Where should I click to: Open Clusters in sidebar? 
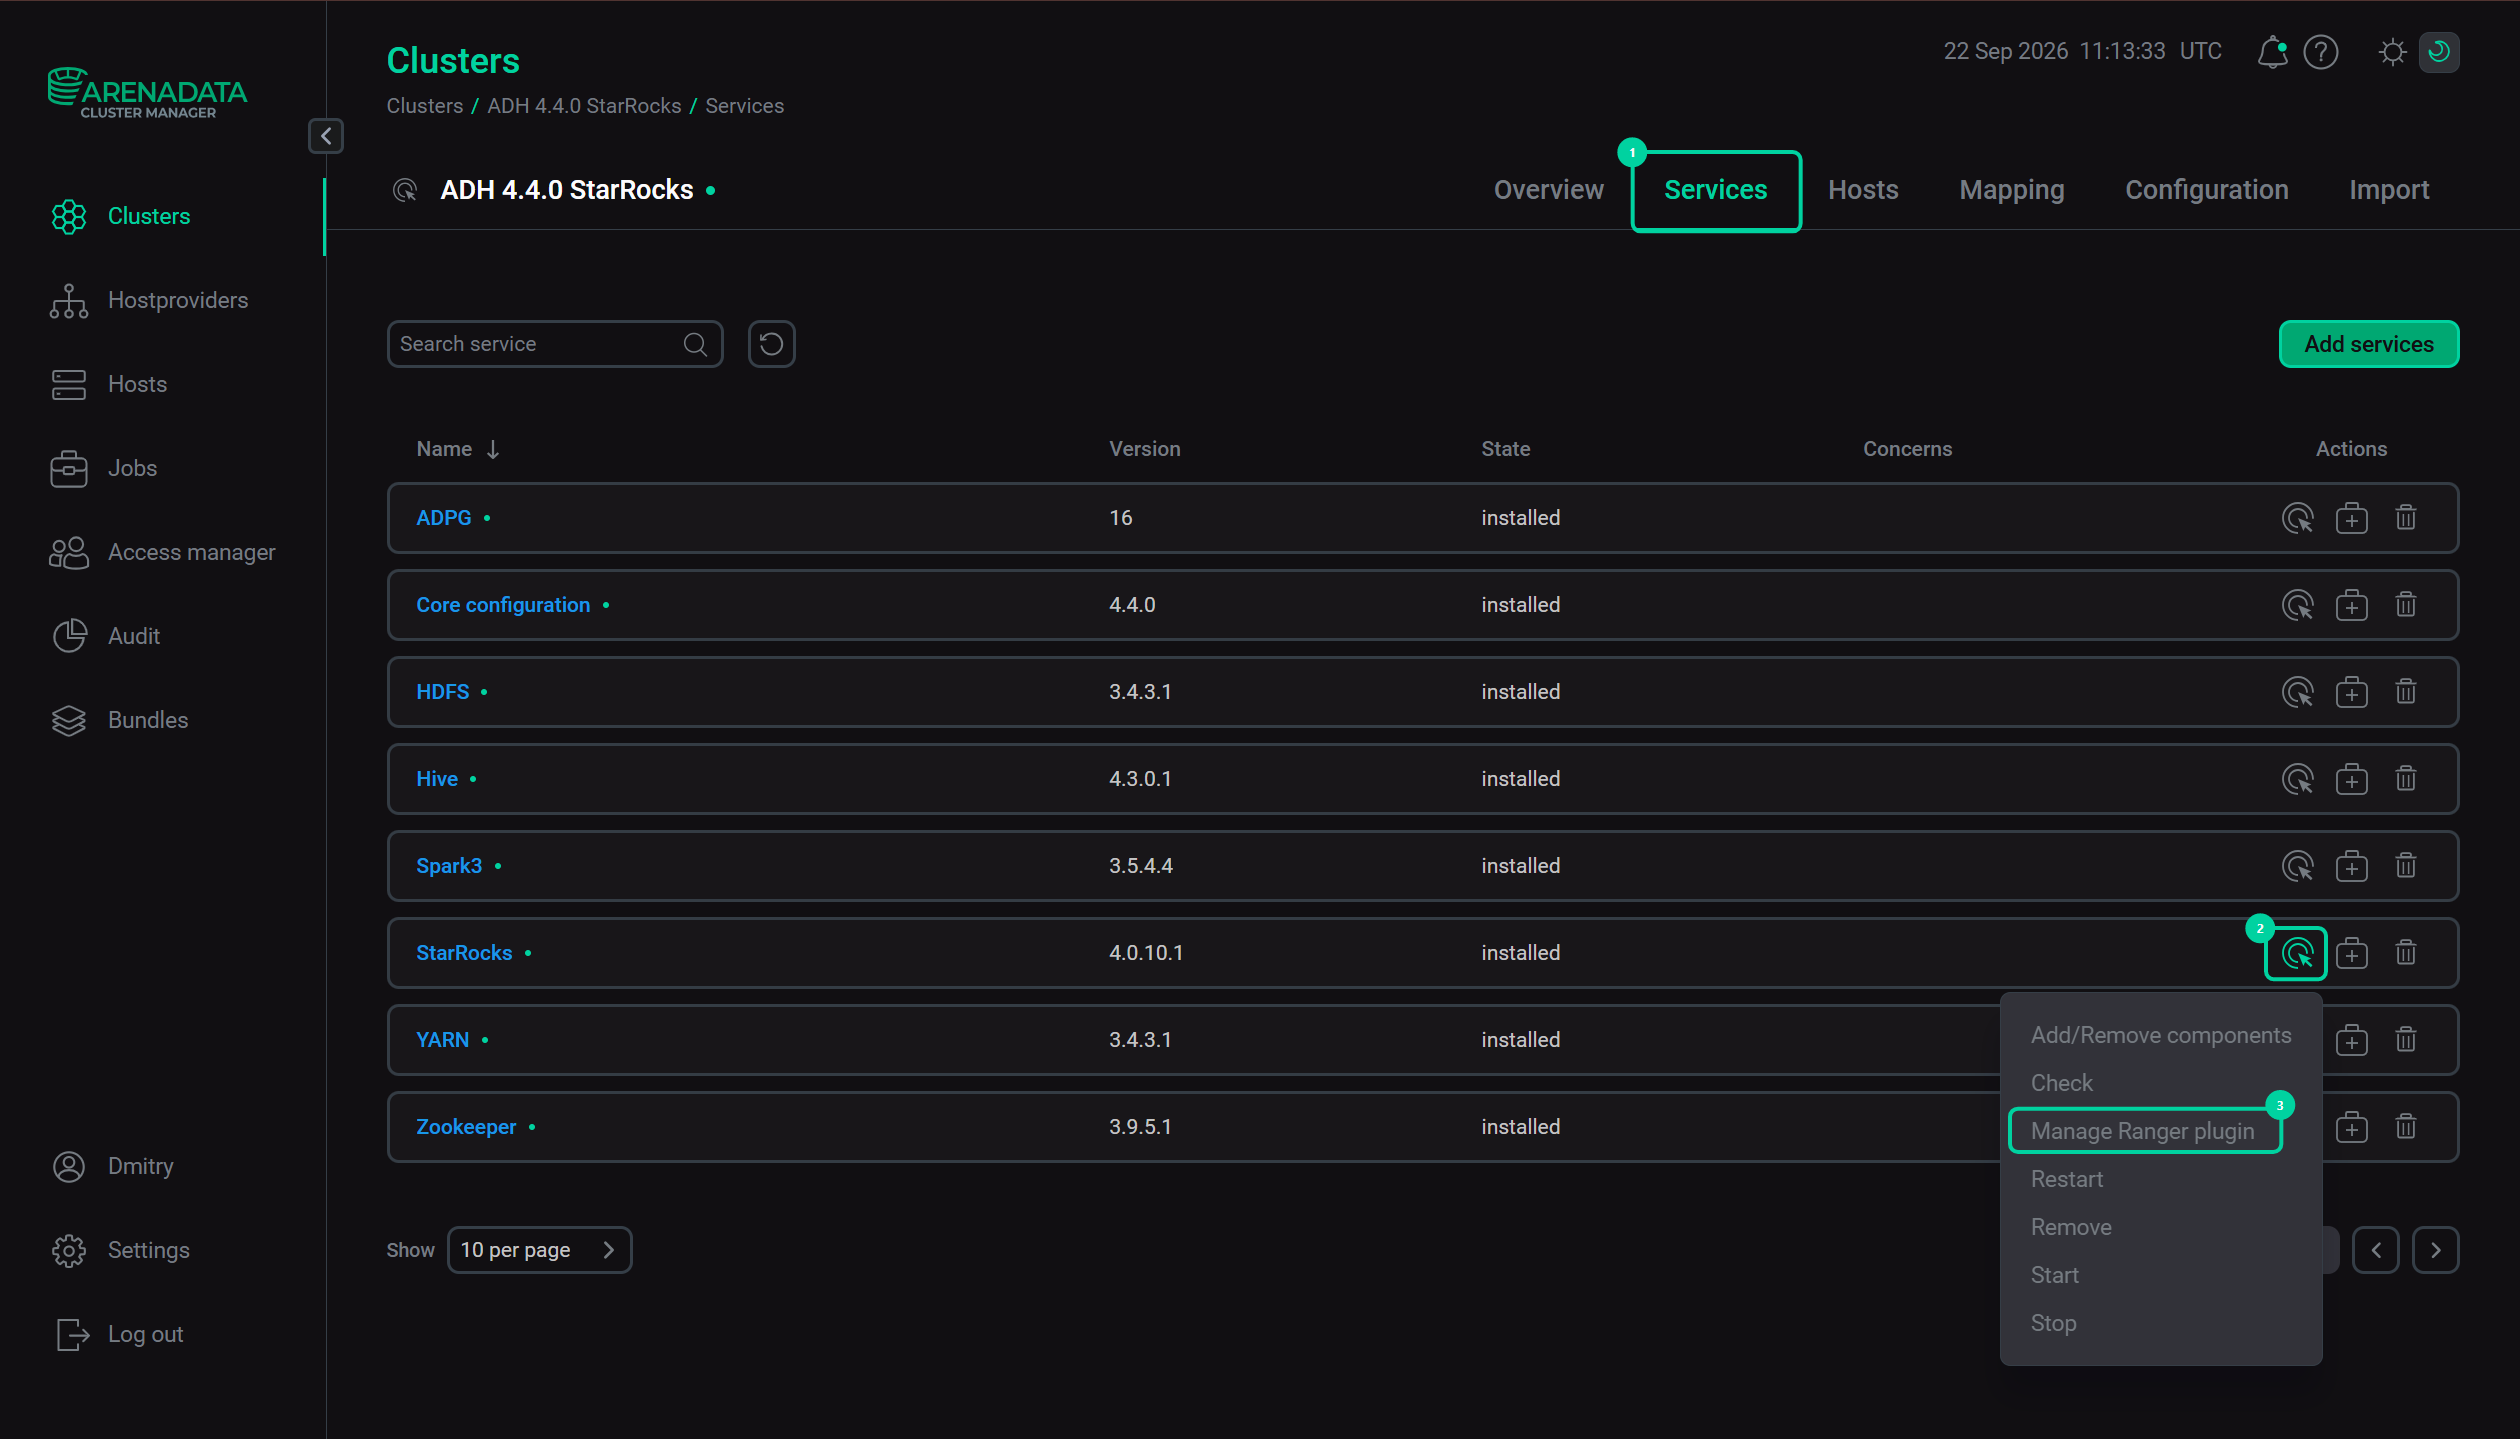(148, 216)
